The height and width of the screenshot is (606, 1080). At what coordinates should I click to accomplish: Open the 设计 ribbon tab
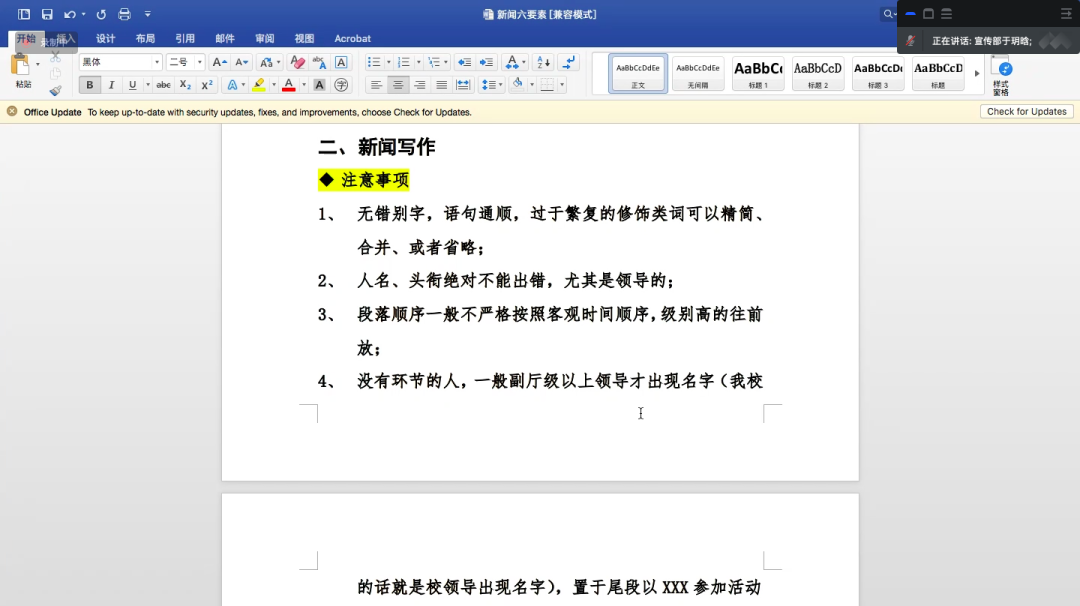click(x=105, y=39)
